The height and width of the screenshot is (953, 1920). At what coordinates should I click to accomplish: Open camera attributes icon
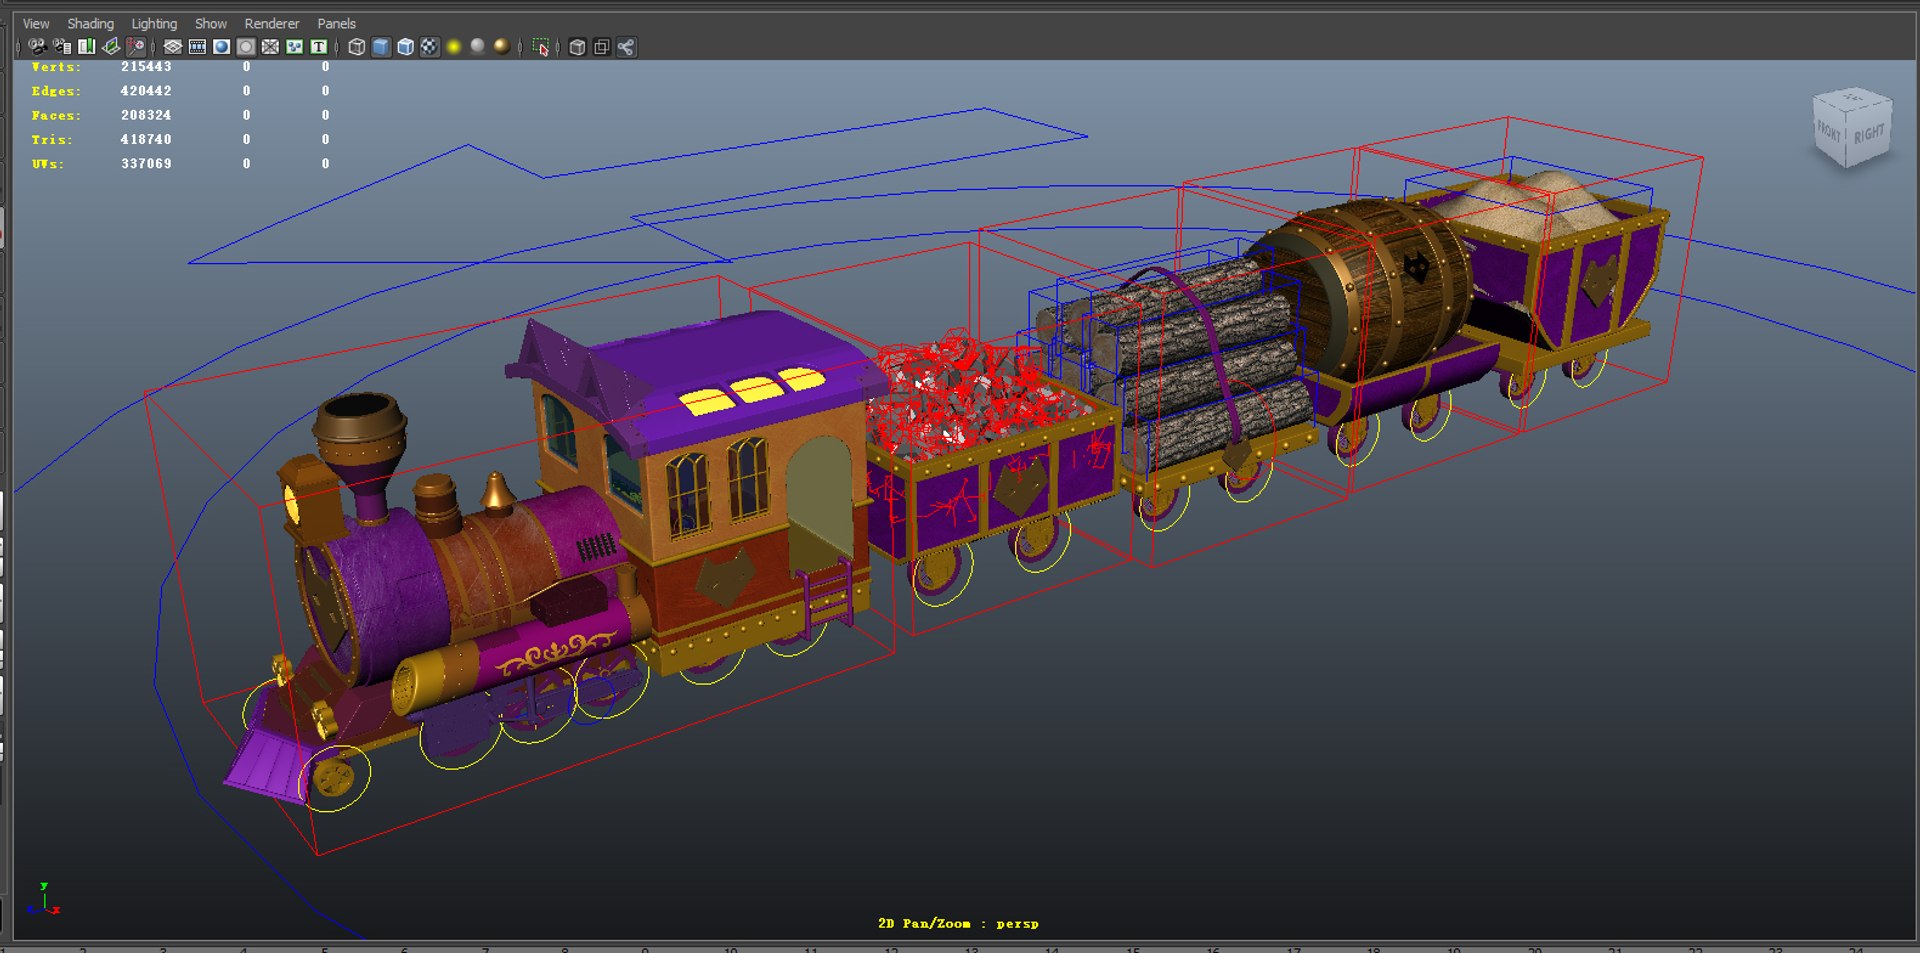pyautogui.click(x=62, y=47)
